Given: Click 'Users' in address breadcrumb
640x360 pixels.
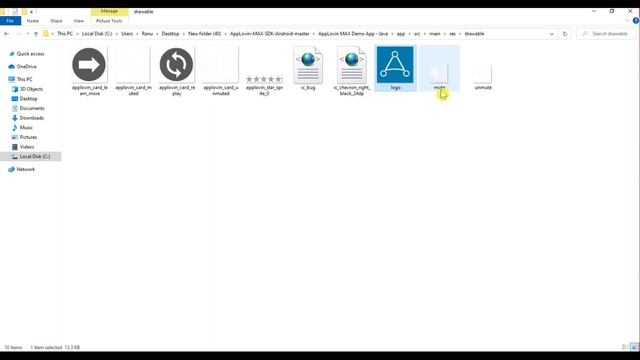Looking at the screenshot, I should click(x=127, y=34).
